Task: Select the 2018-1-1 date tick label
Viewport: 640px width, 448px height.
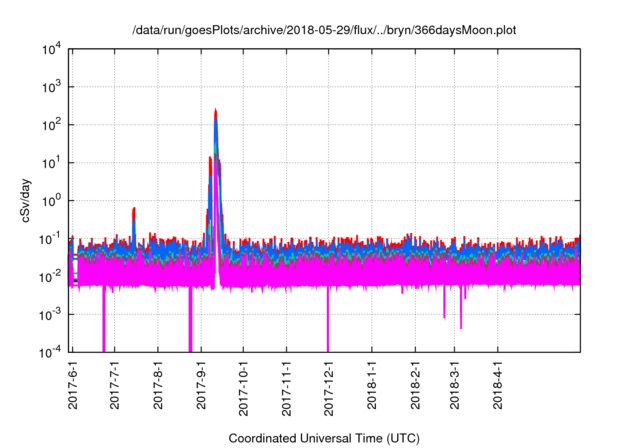Action: tap(371, 387)
